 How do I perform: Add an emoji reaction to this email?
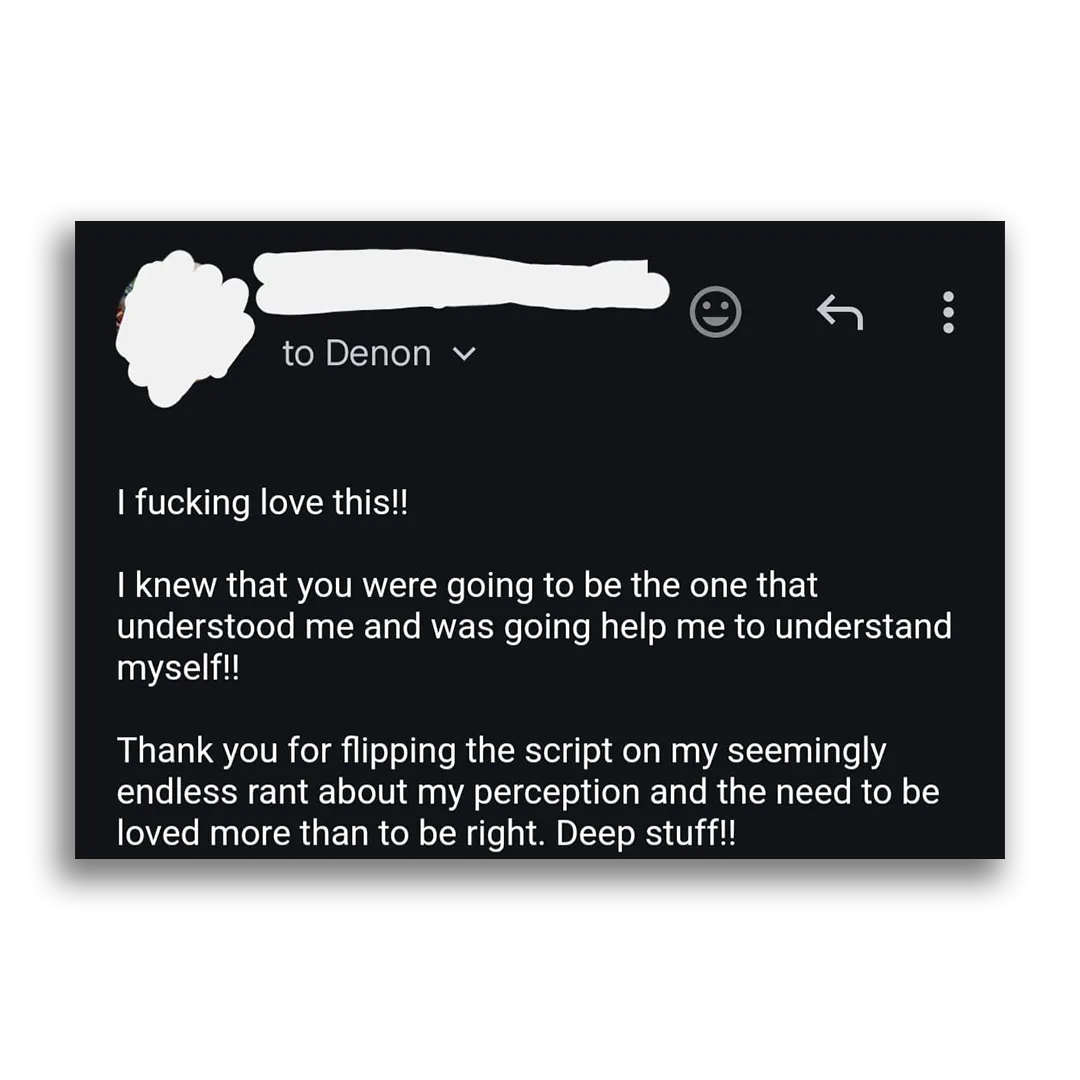(x=715, y=312)
